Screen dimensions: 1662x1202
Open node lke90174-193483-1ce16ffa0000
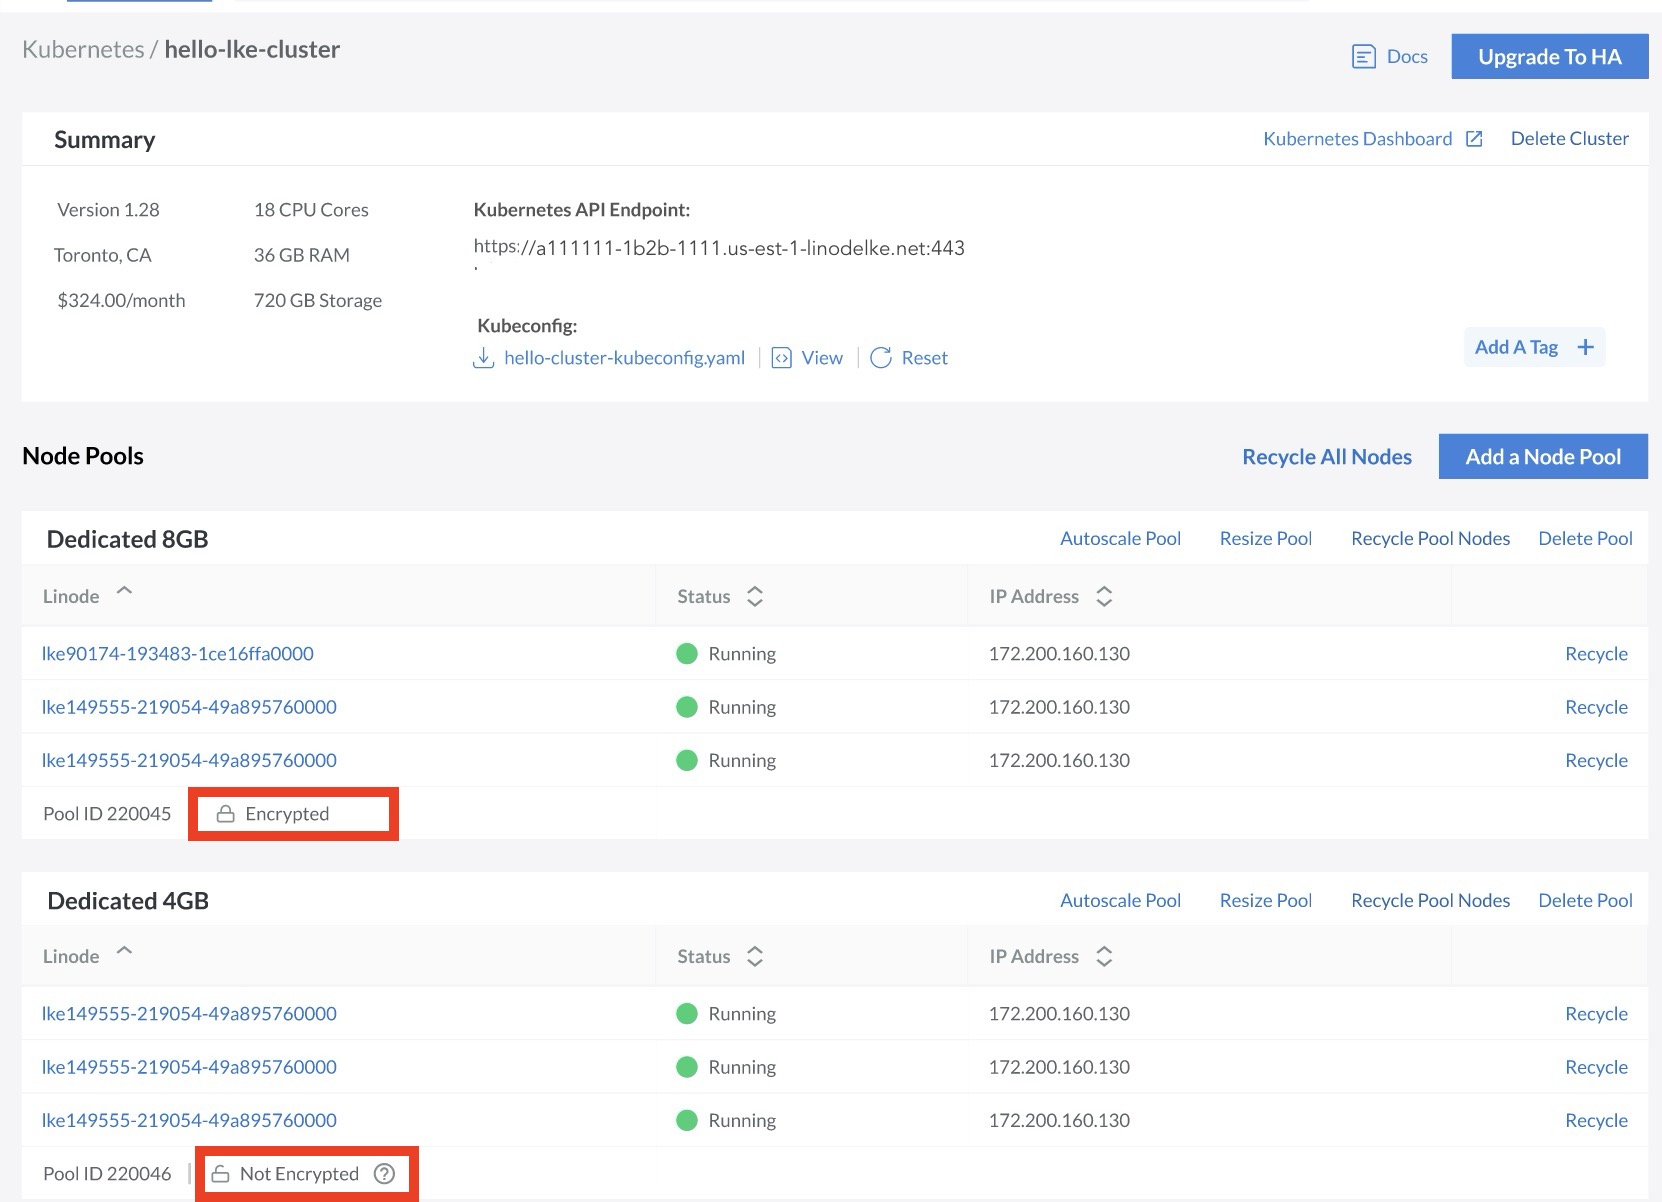pos(177,654)
